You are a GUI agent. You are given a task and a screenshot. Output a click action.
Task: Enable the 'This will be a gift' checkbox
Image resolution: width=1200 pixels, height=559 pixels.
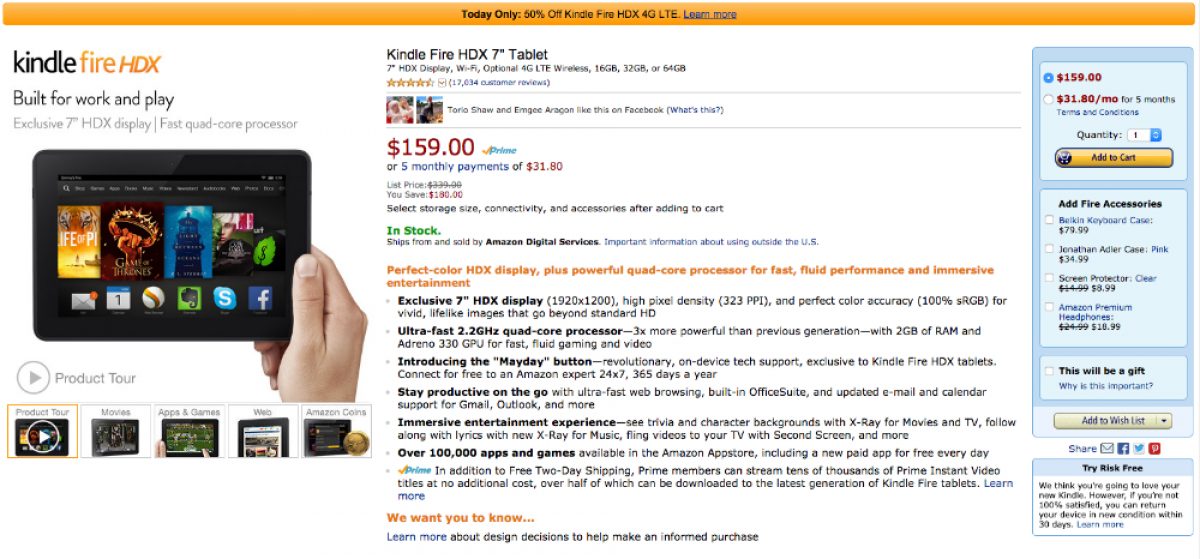pos(1048,371)
